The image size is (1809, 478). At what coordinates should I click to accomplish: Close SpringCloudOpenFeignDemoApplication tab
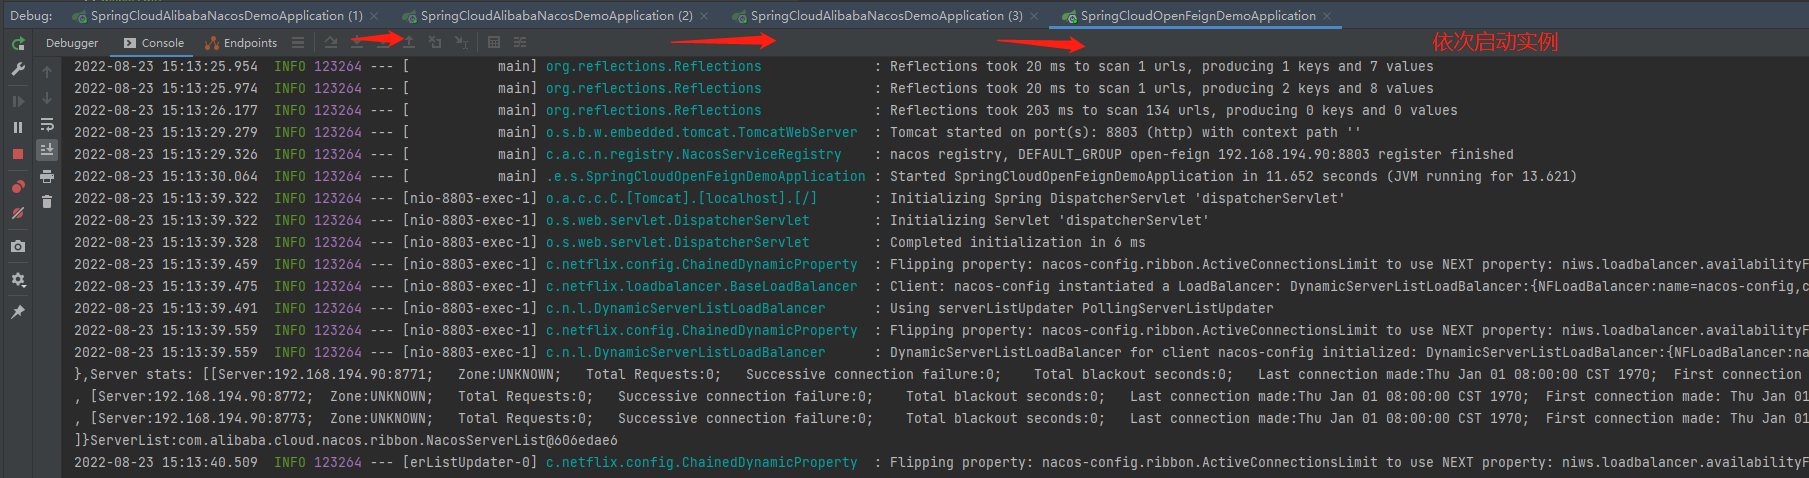[x=1327, y=16]
